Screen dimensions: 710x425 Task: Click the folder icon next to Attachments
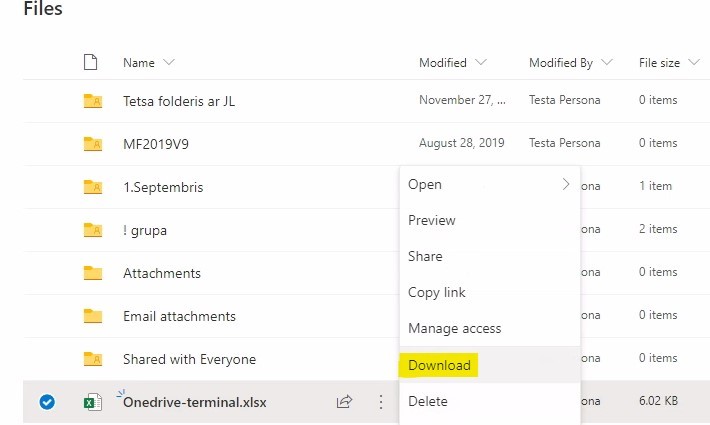(92, 273)
